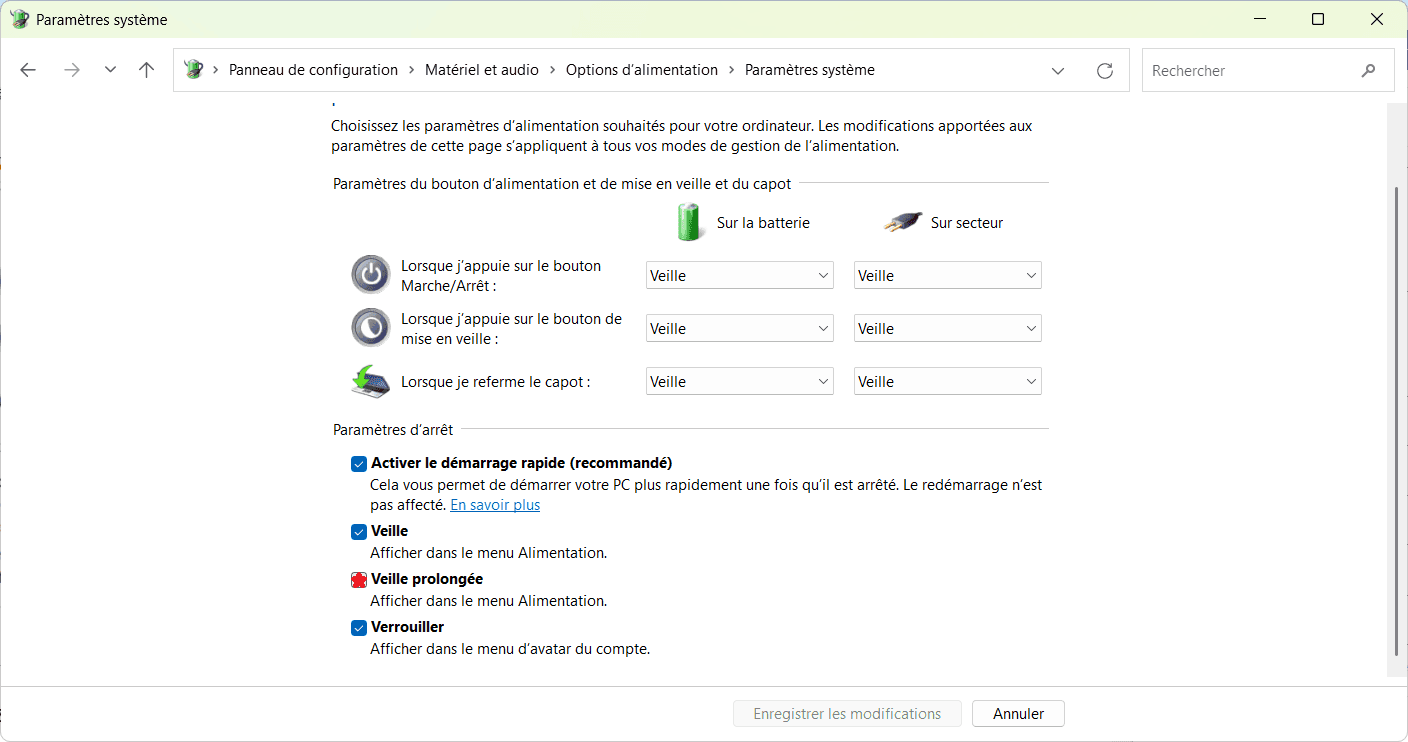Toggle the Veille checkbox

pyautogui.click(x=359, y=532)
